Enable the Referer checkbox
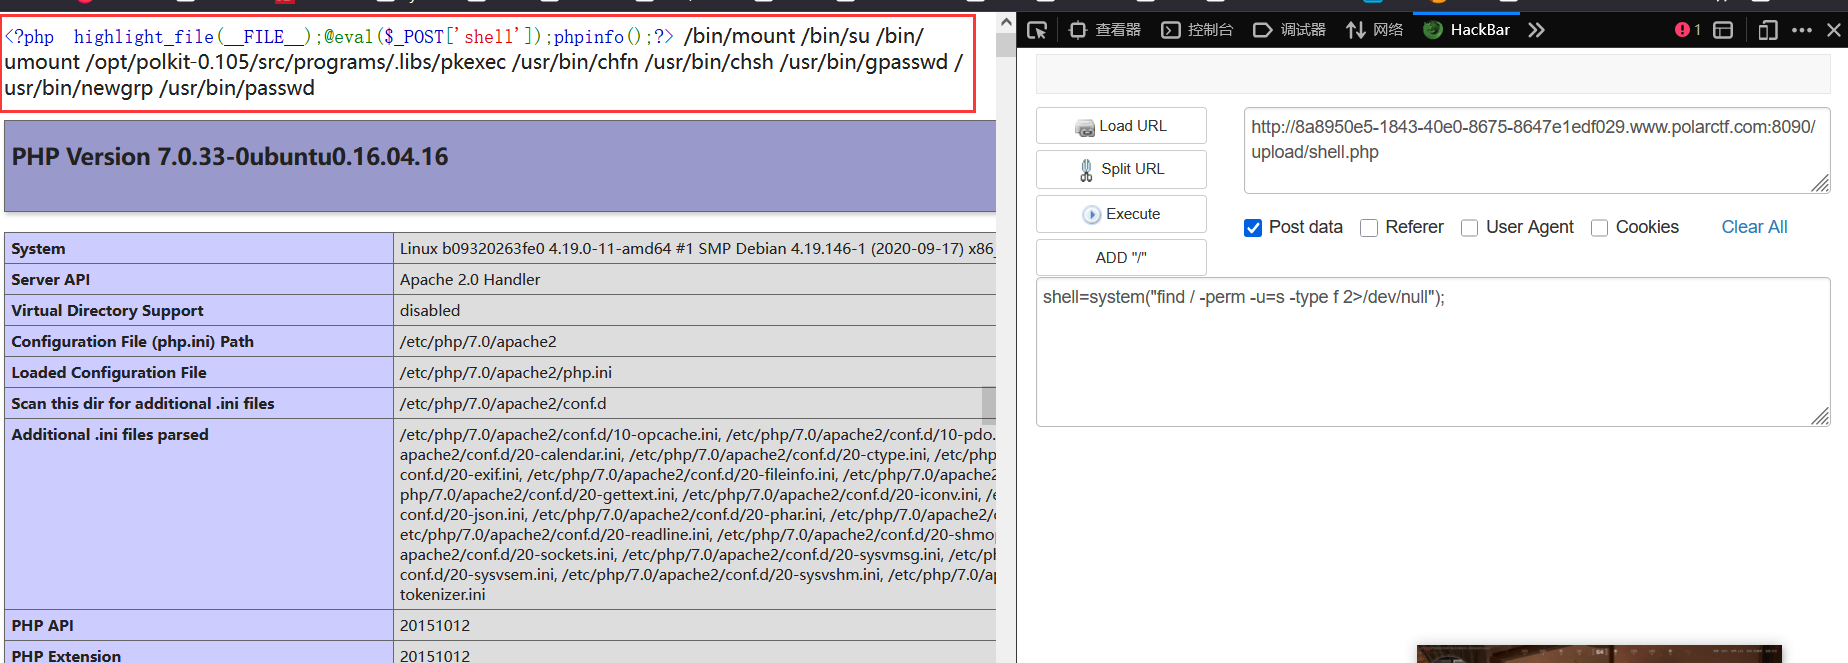This screenshot has width=1848, height=663. pyautogui.click(x=1369, y=228)
